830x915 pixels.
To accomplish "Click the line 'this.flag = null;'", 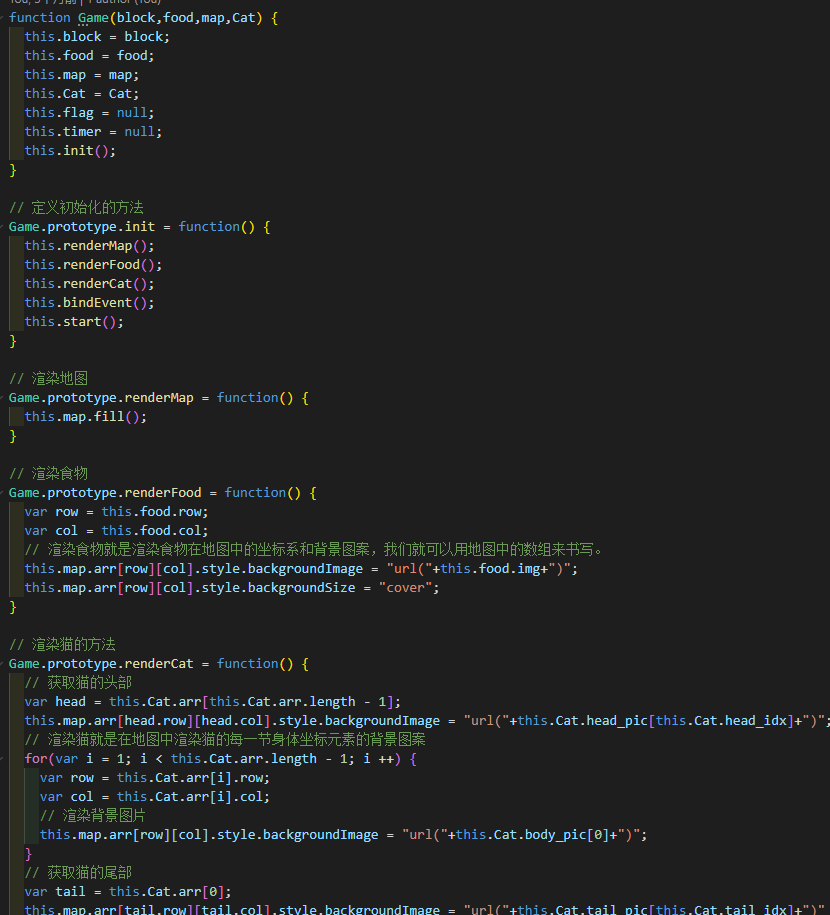I will (x=89, y=113).
